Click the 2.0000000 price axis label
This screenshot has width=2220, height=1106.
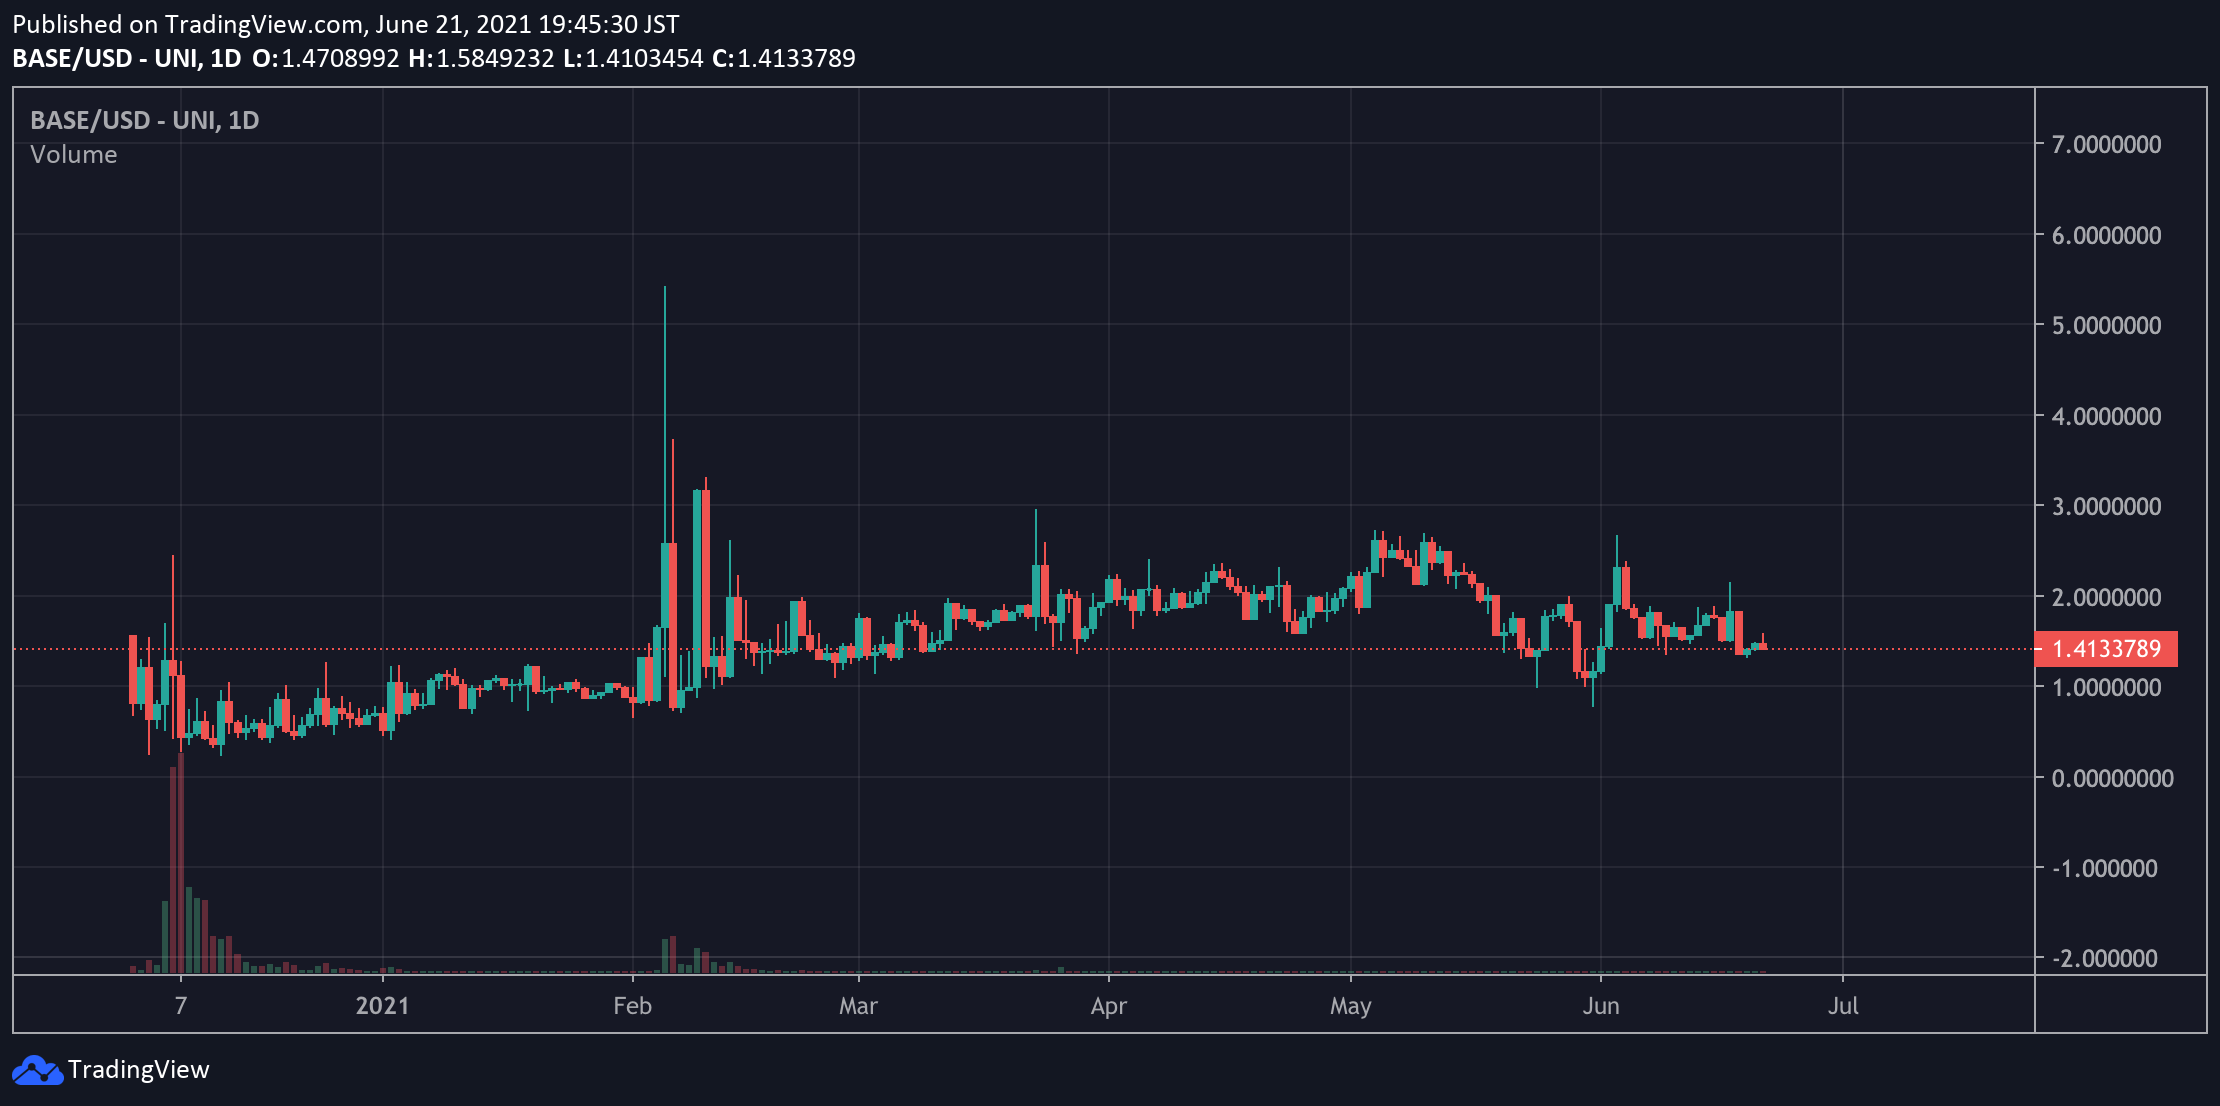2106,597
